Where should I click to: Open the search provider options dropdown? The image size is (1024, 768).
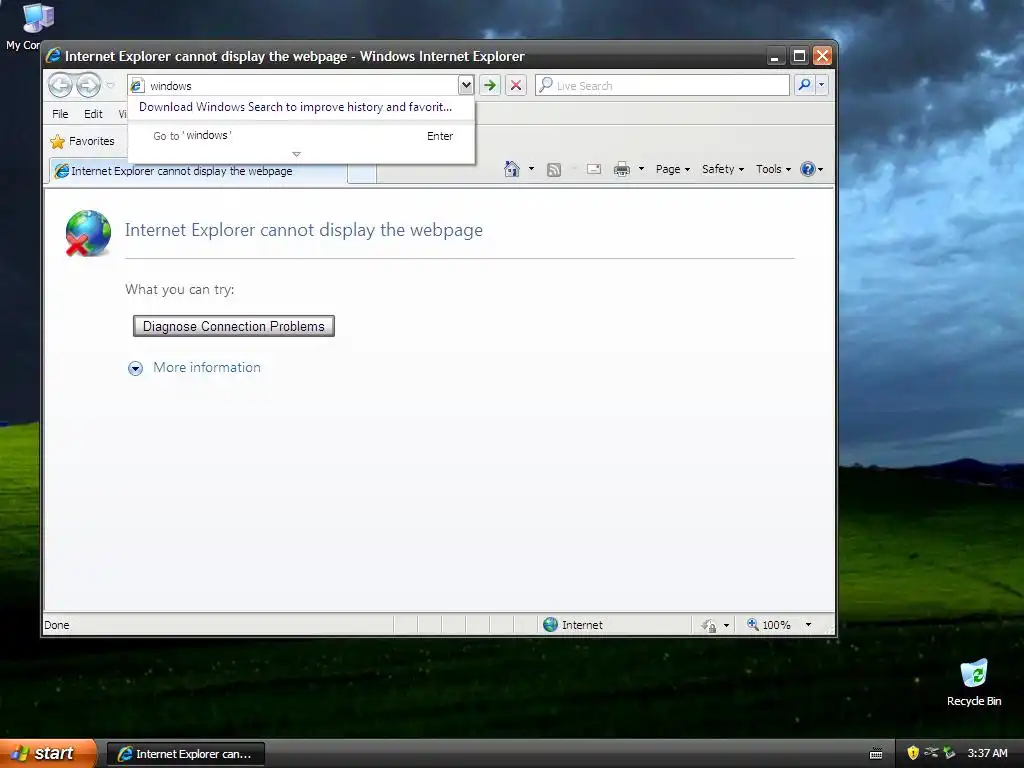pyautogui.click(x=822, y=85)
